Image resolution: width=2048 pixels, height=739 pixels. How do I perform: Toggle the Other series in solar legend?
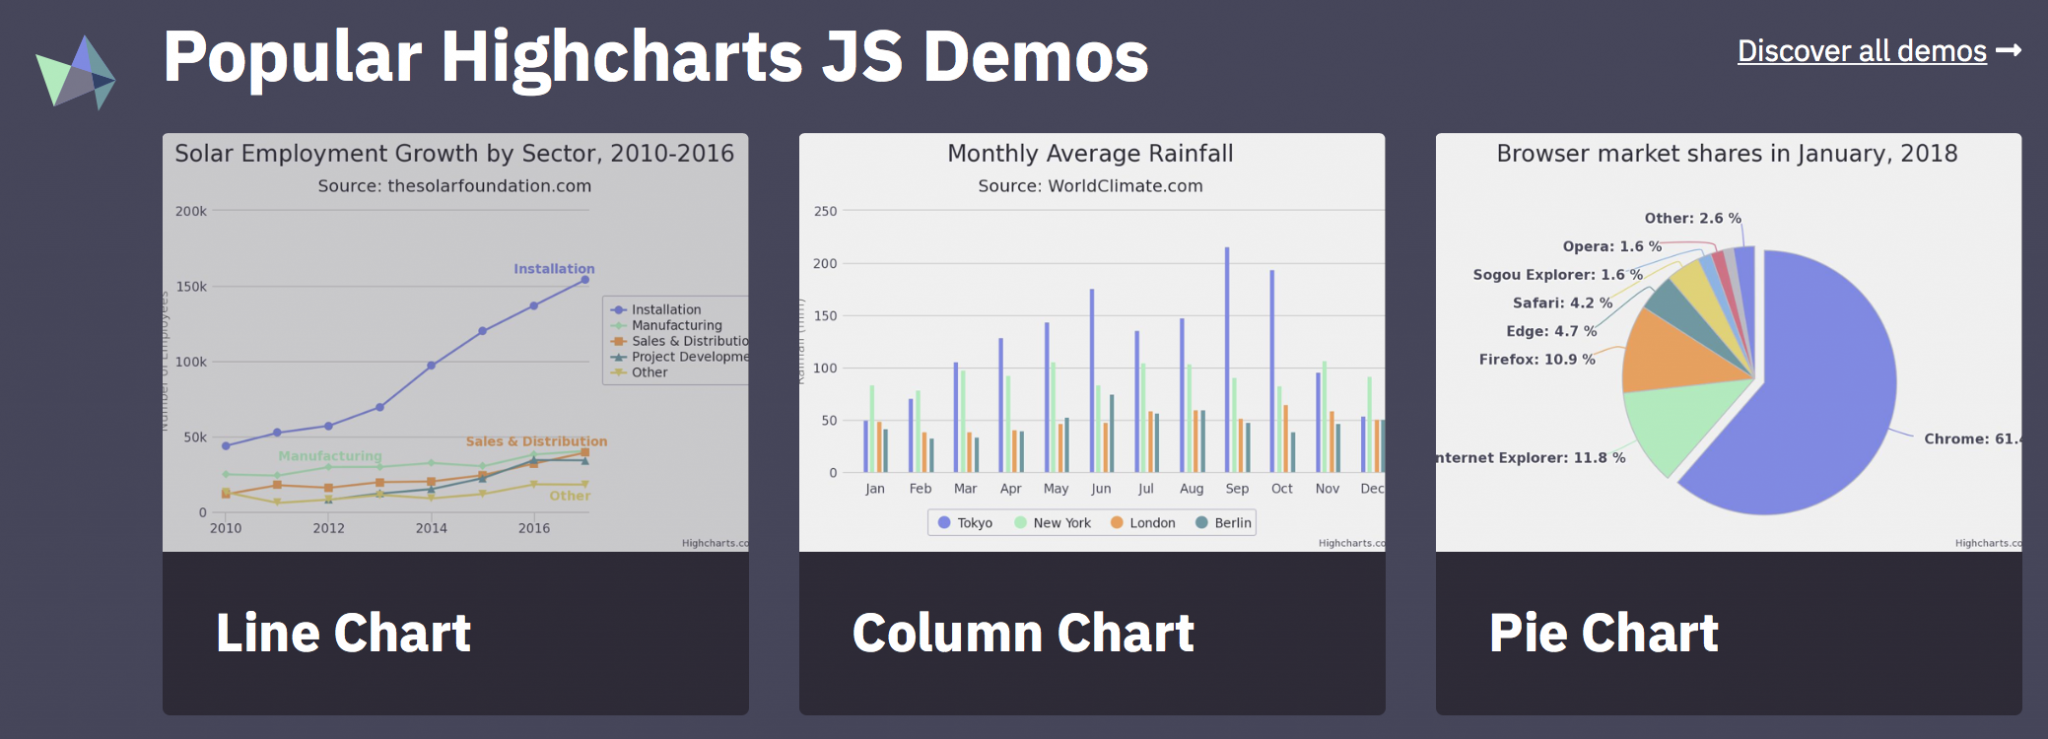649,372
